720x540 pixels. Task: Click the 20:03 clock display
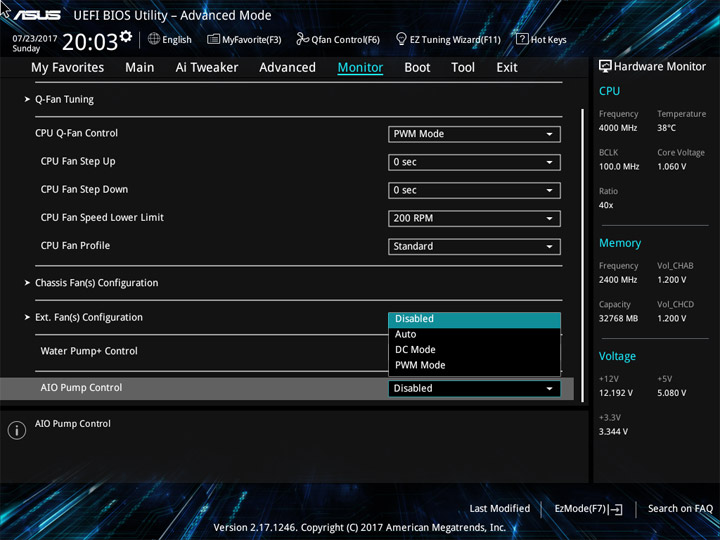[90, 42]
